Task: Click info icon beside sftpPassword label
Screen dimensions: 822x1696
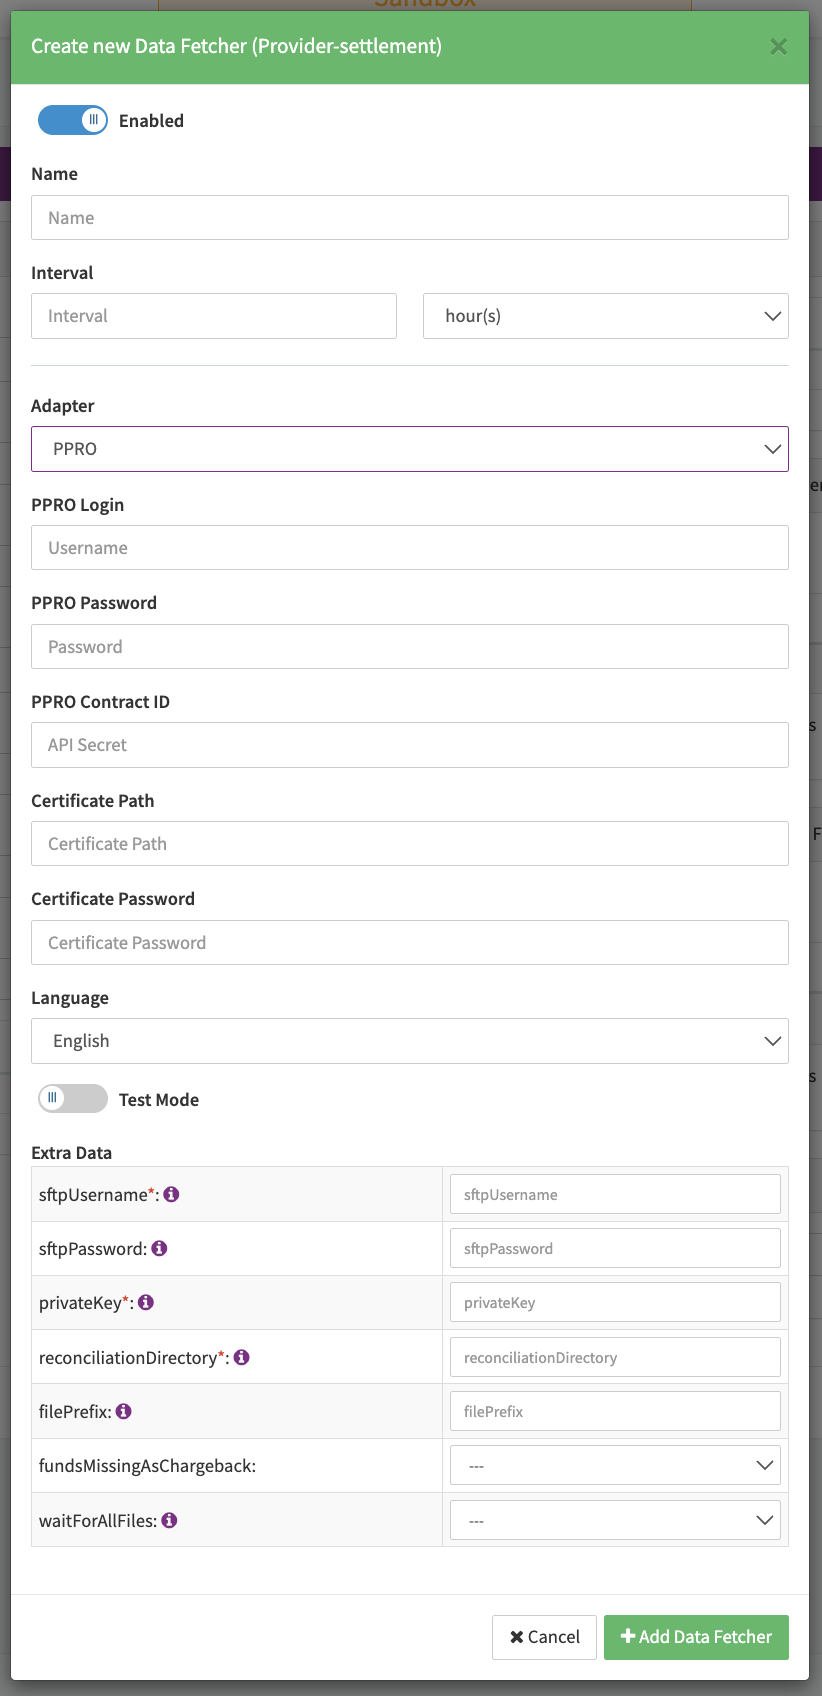Action: (159, 1248)
